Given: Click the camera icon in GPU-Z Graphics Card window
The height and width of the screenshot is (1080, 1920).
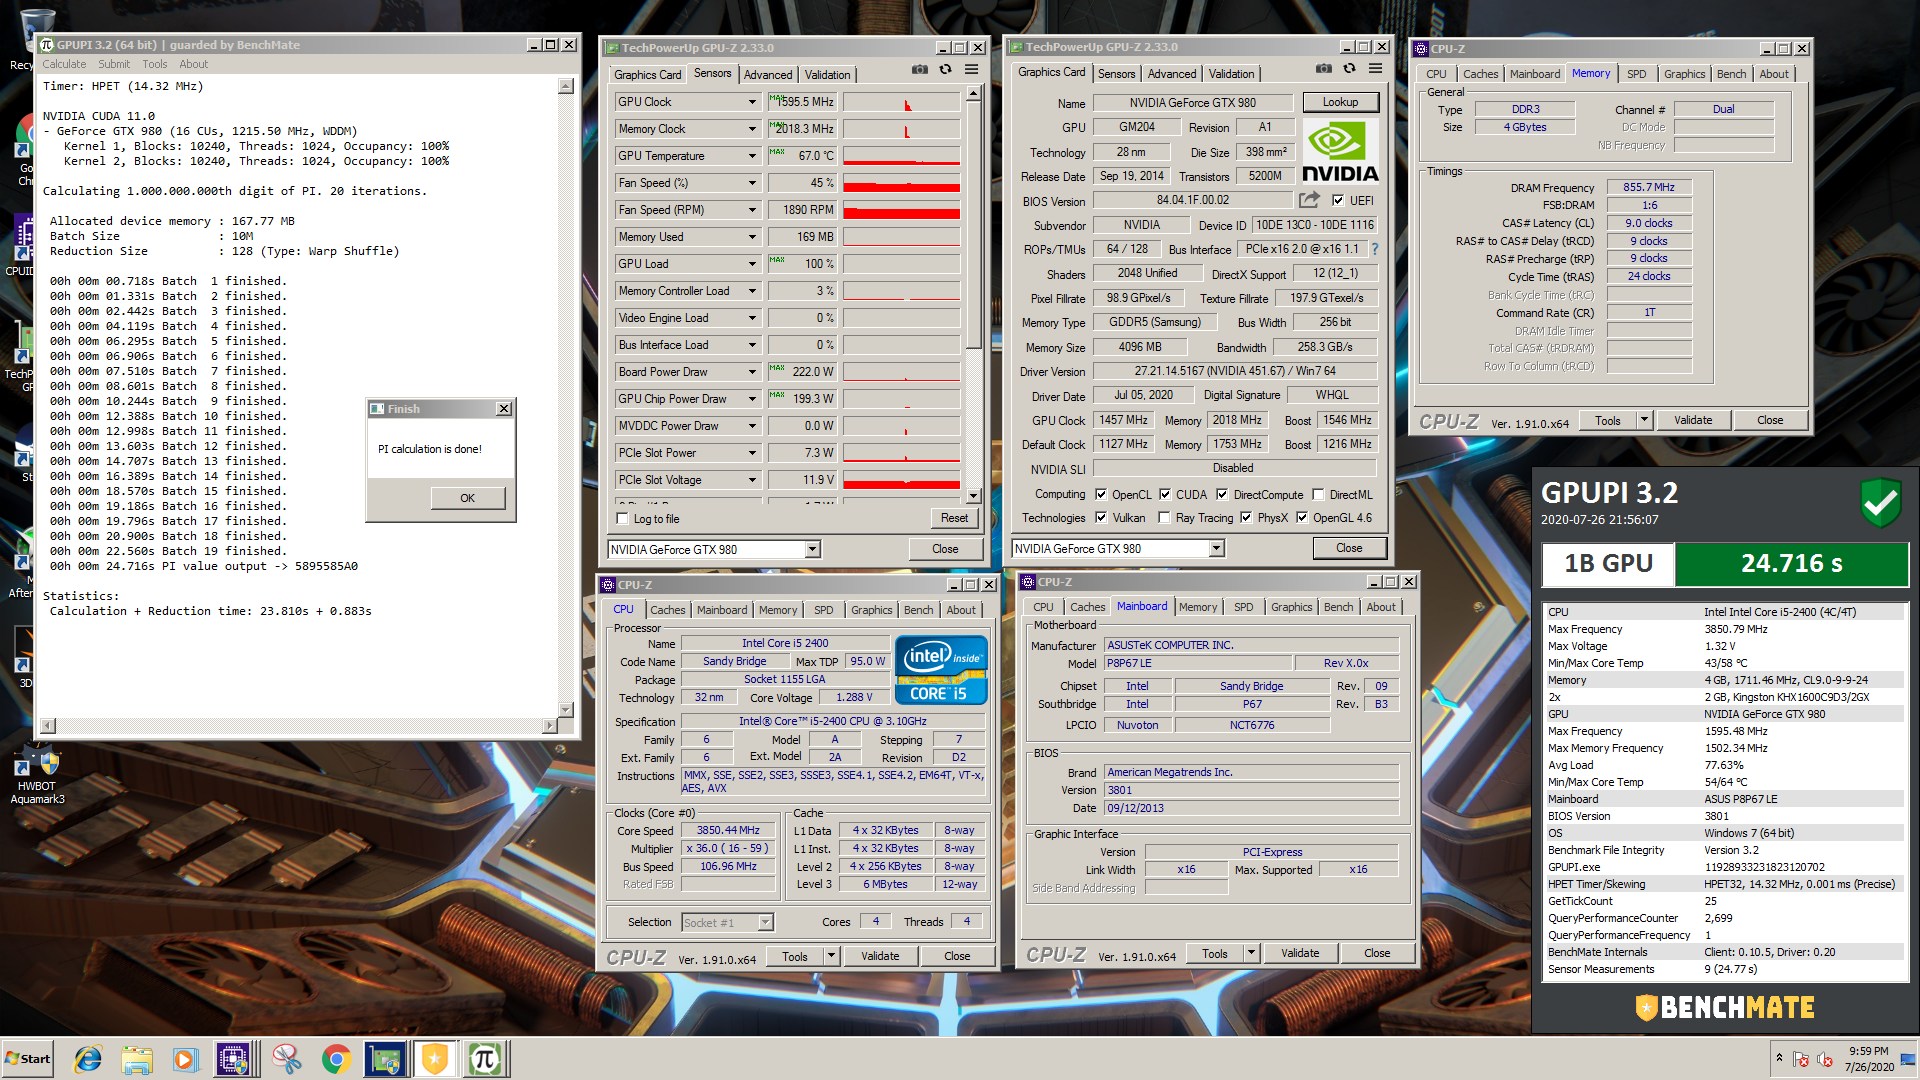Looking at the screenshot, I should click(x=1323, y=69).
